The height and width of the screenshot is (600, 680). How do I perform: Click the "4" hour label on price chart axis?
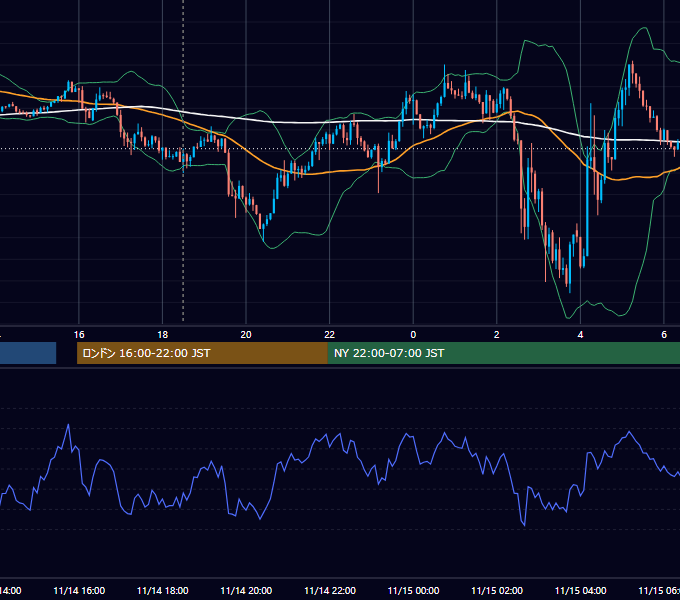point(580,335)
